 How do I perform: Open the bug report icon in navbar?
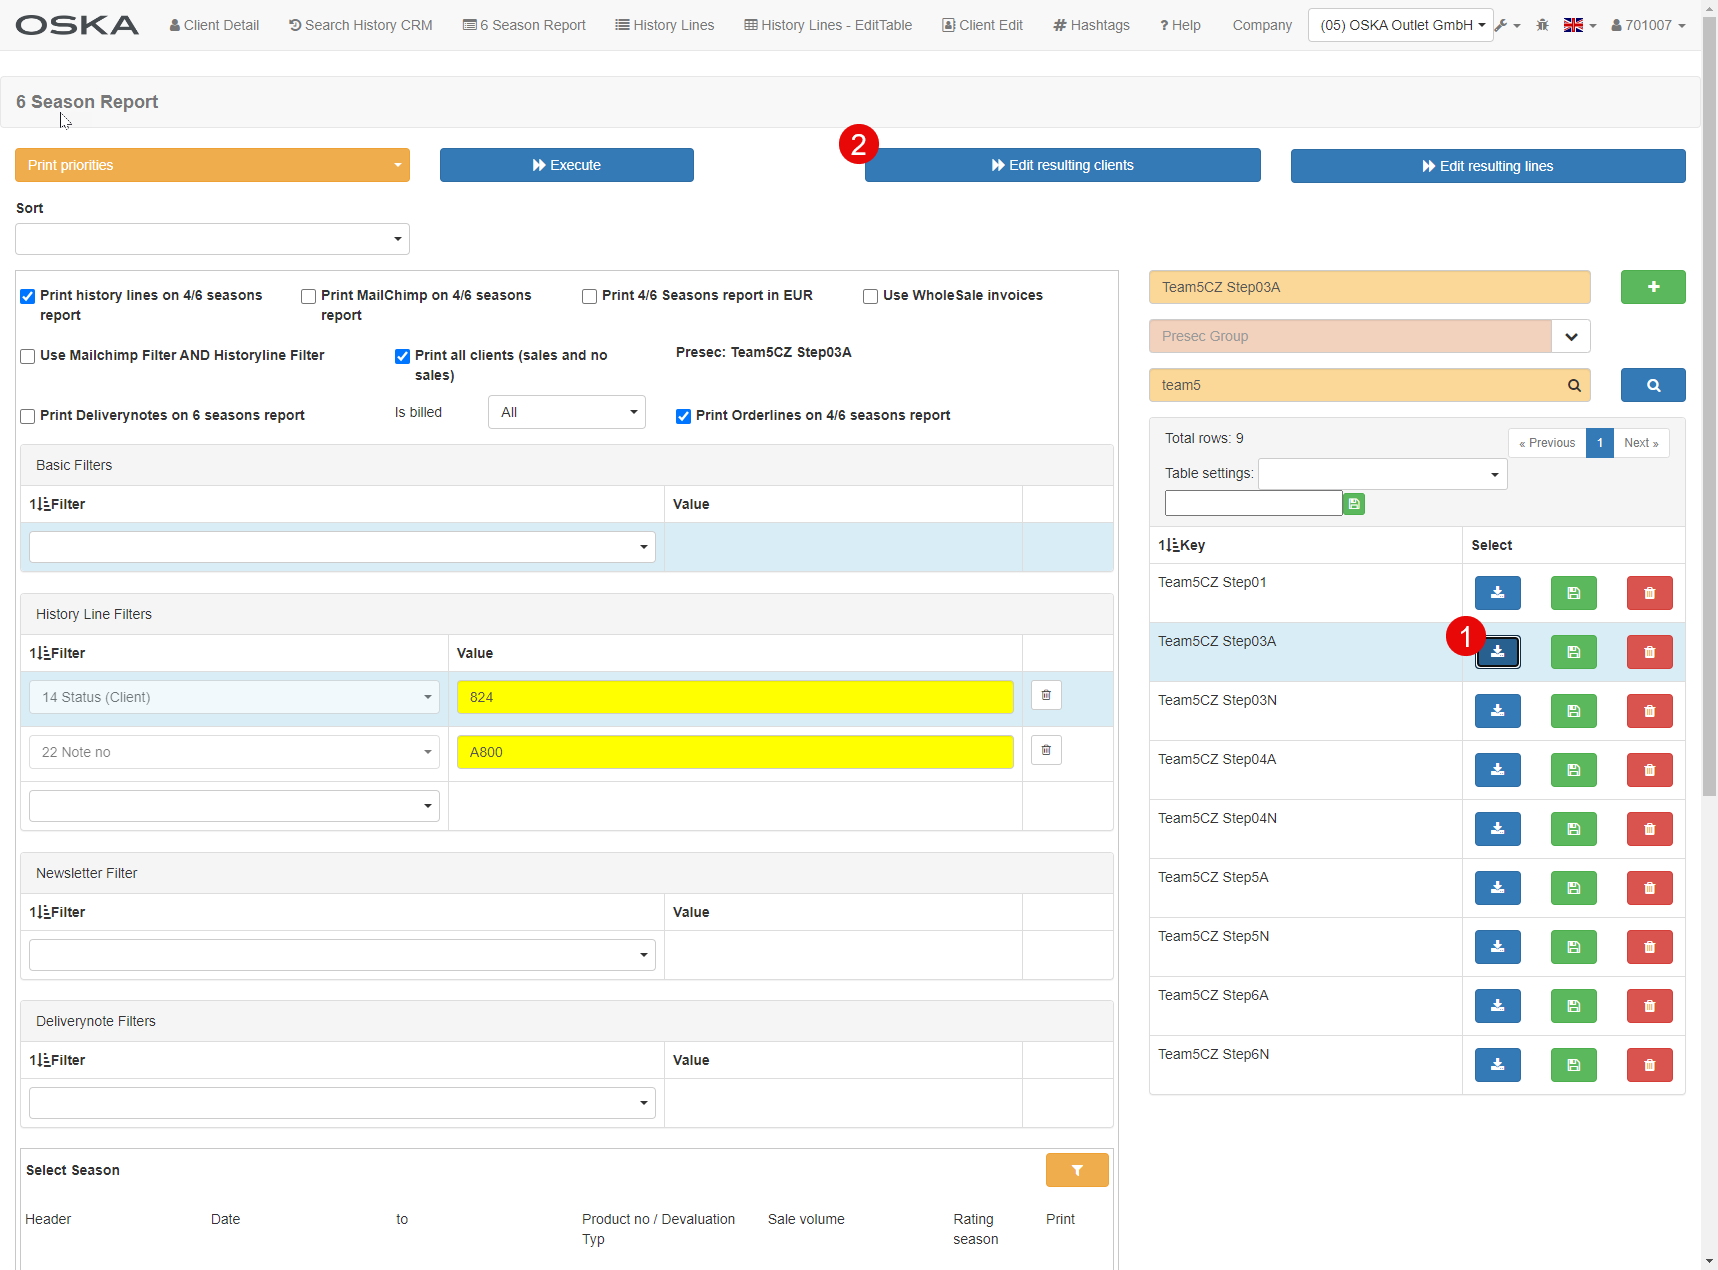click(1542, 25)
